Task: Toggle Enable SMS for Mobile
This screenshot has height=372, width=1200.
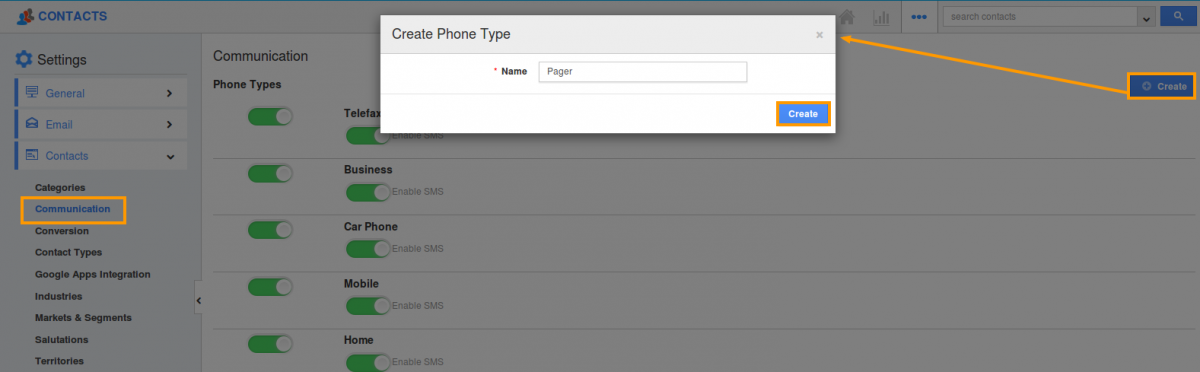Action: point(368,306)
